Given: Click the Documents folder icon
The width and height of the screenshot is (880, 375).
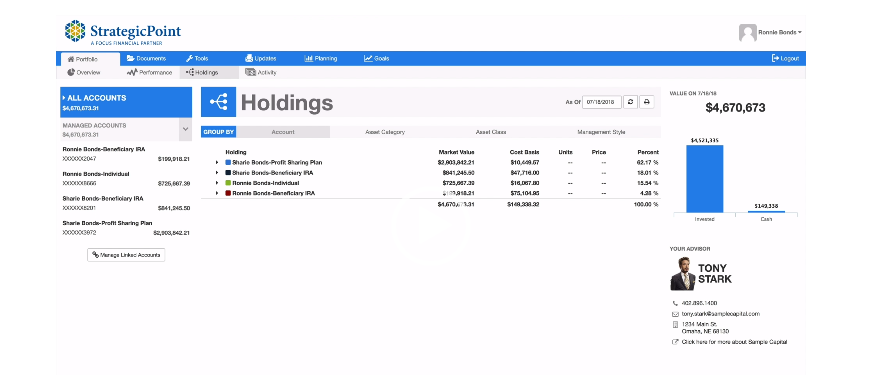Looking at the screenshot, I should coord(130,58).
